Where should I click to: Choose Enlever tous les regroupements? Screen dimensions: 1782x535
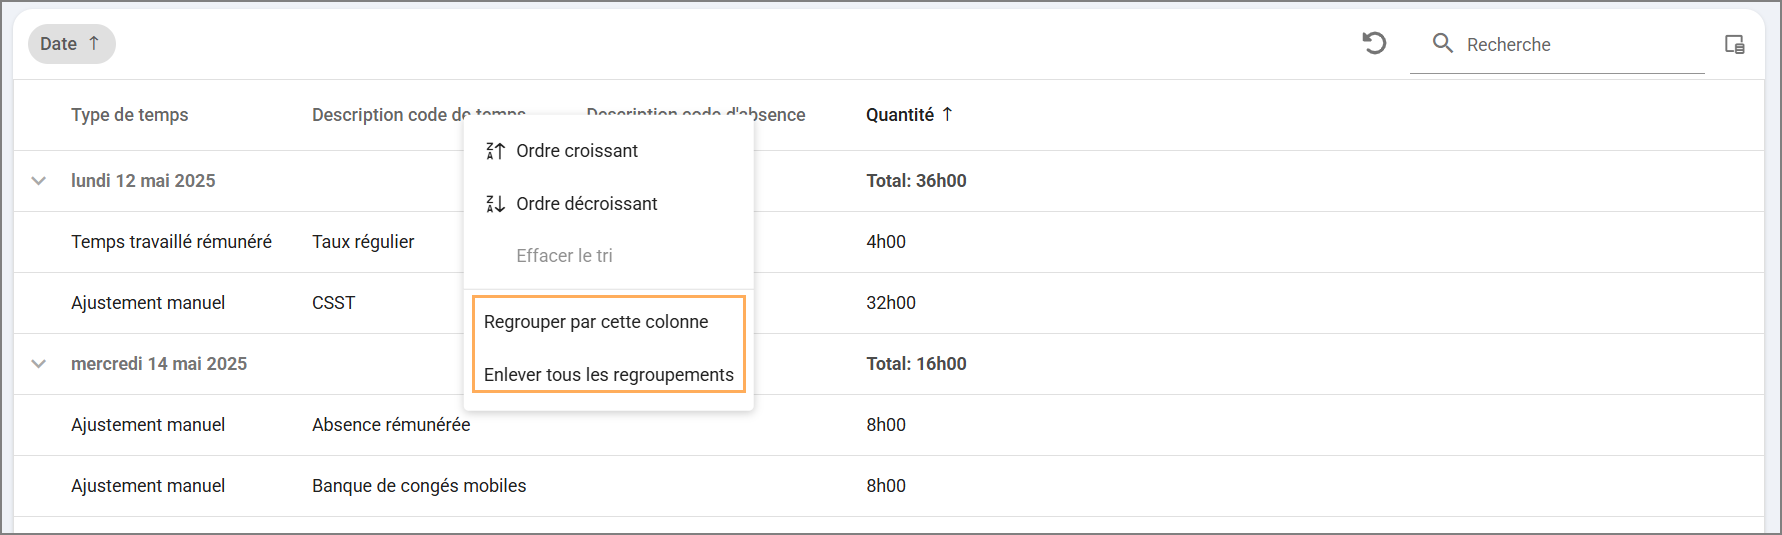(608, 375)
